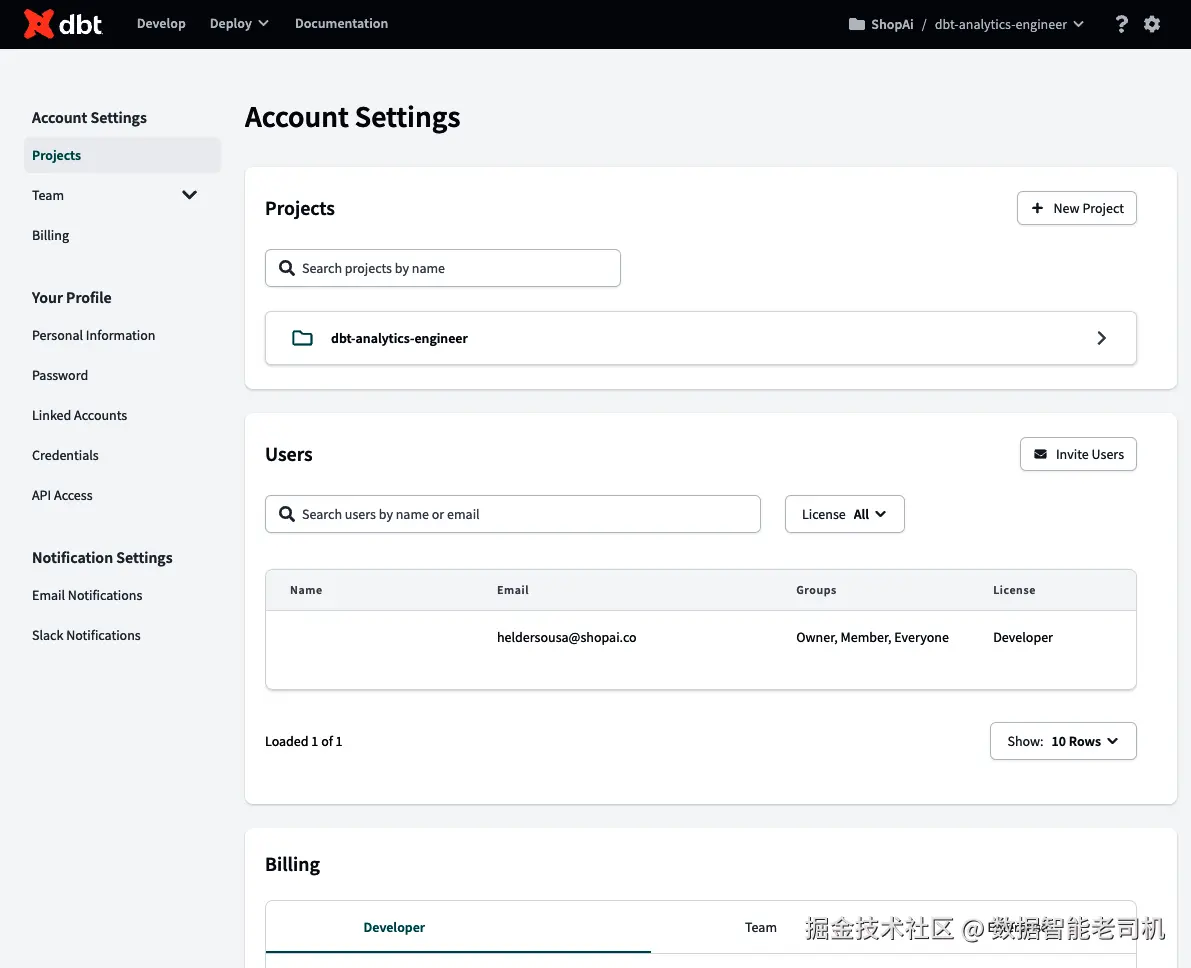The image size is (1191, 968).
Task: Click the ShopAi folder icon in header
Action: click(856, 24)
